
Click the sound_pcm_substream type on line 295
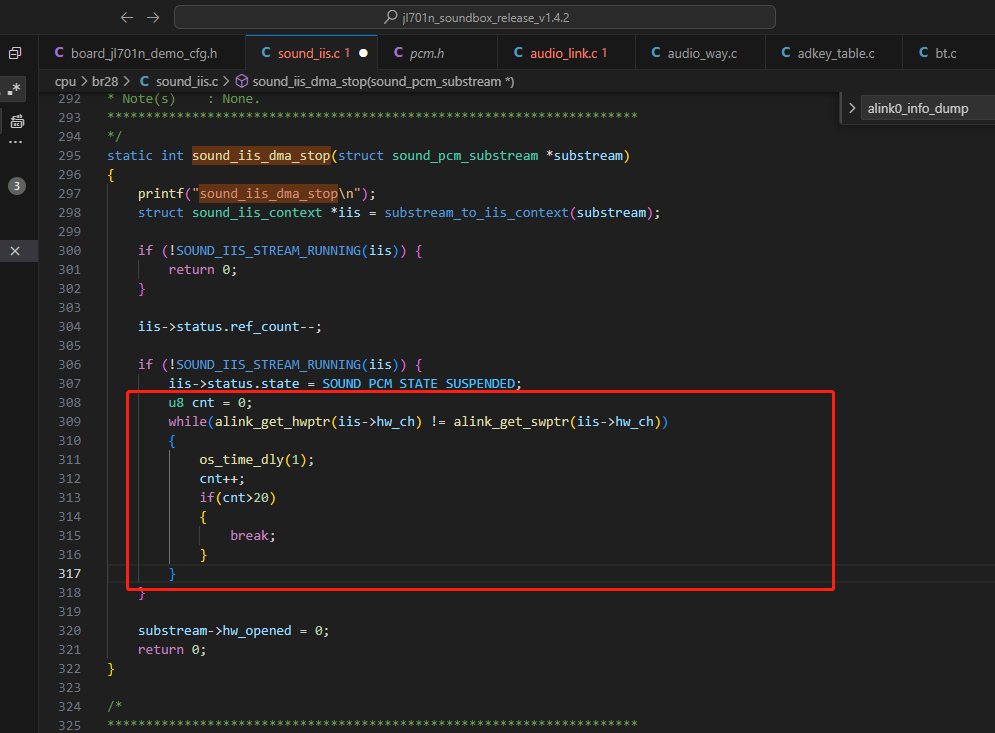click(465, 155)
